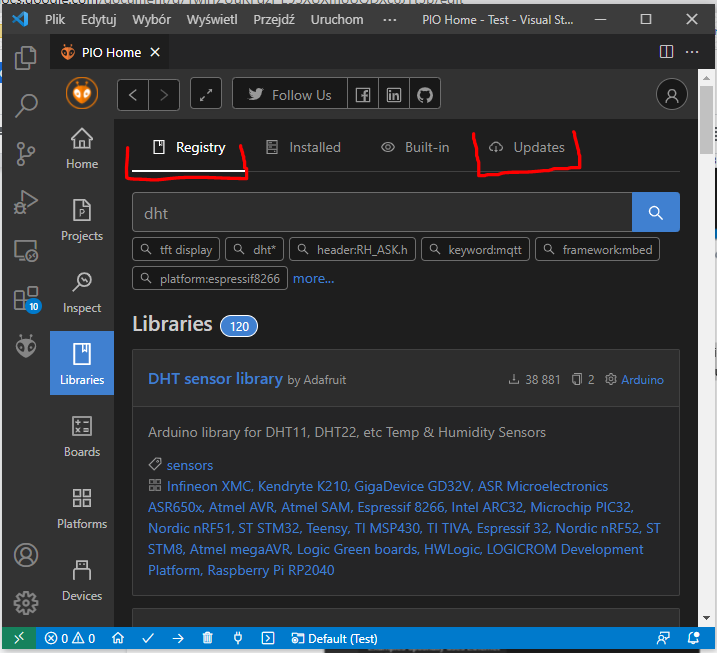717x653 pixels.
Task: Click the library search field containing dht
Action: click(382, 212)
